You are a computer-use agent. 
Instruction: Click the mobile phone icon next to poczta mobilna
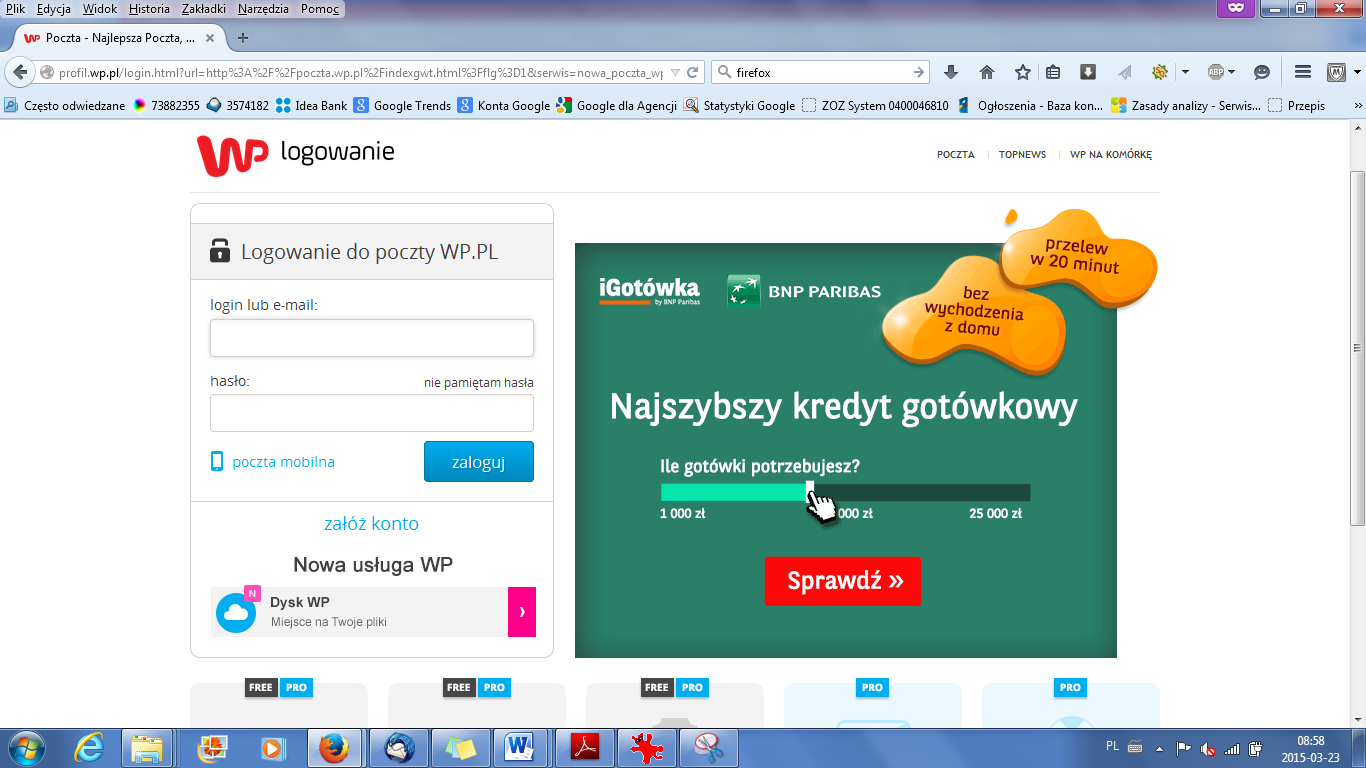(217, 461)
